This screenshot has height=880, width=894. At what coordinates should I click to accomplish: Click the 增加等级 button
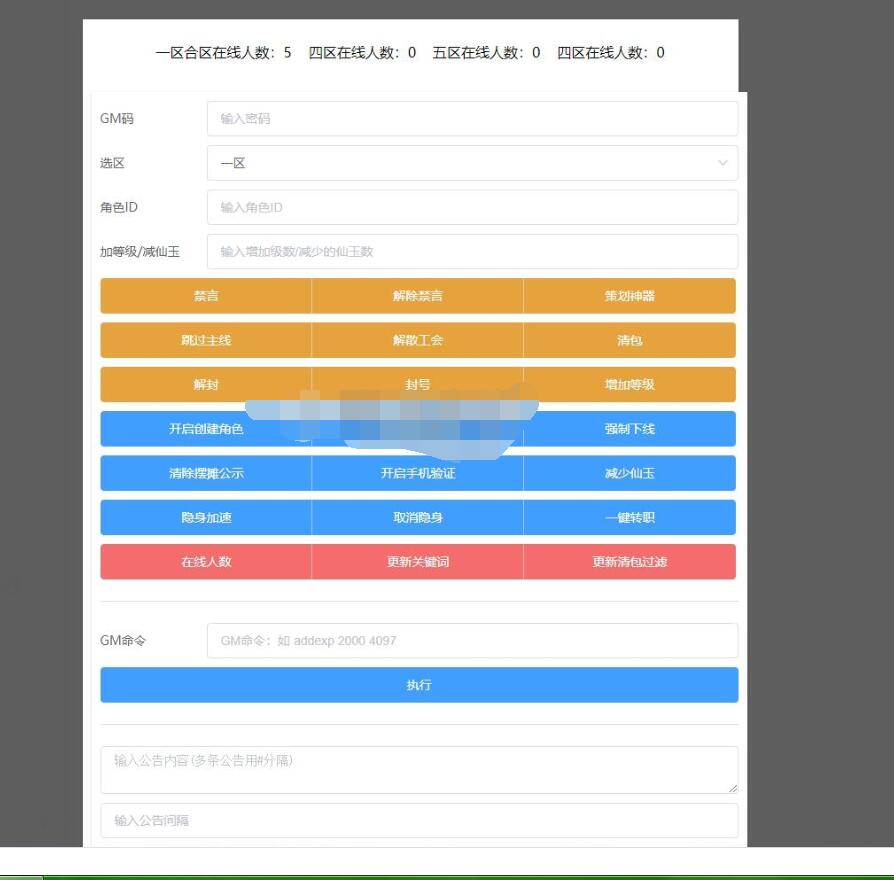[629, 385]
